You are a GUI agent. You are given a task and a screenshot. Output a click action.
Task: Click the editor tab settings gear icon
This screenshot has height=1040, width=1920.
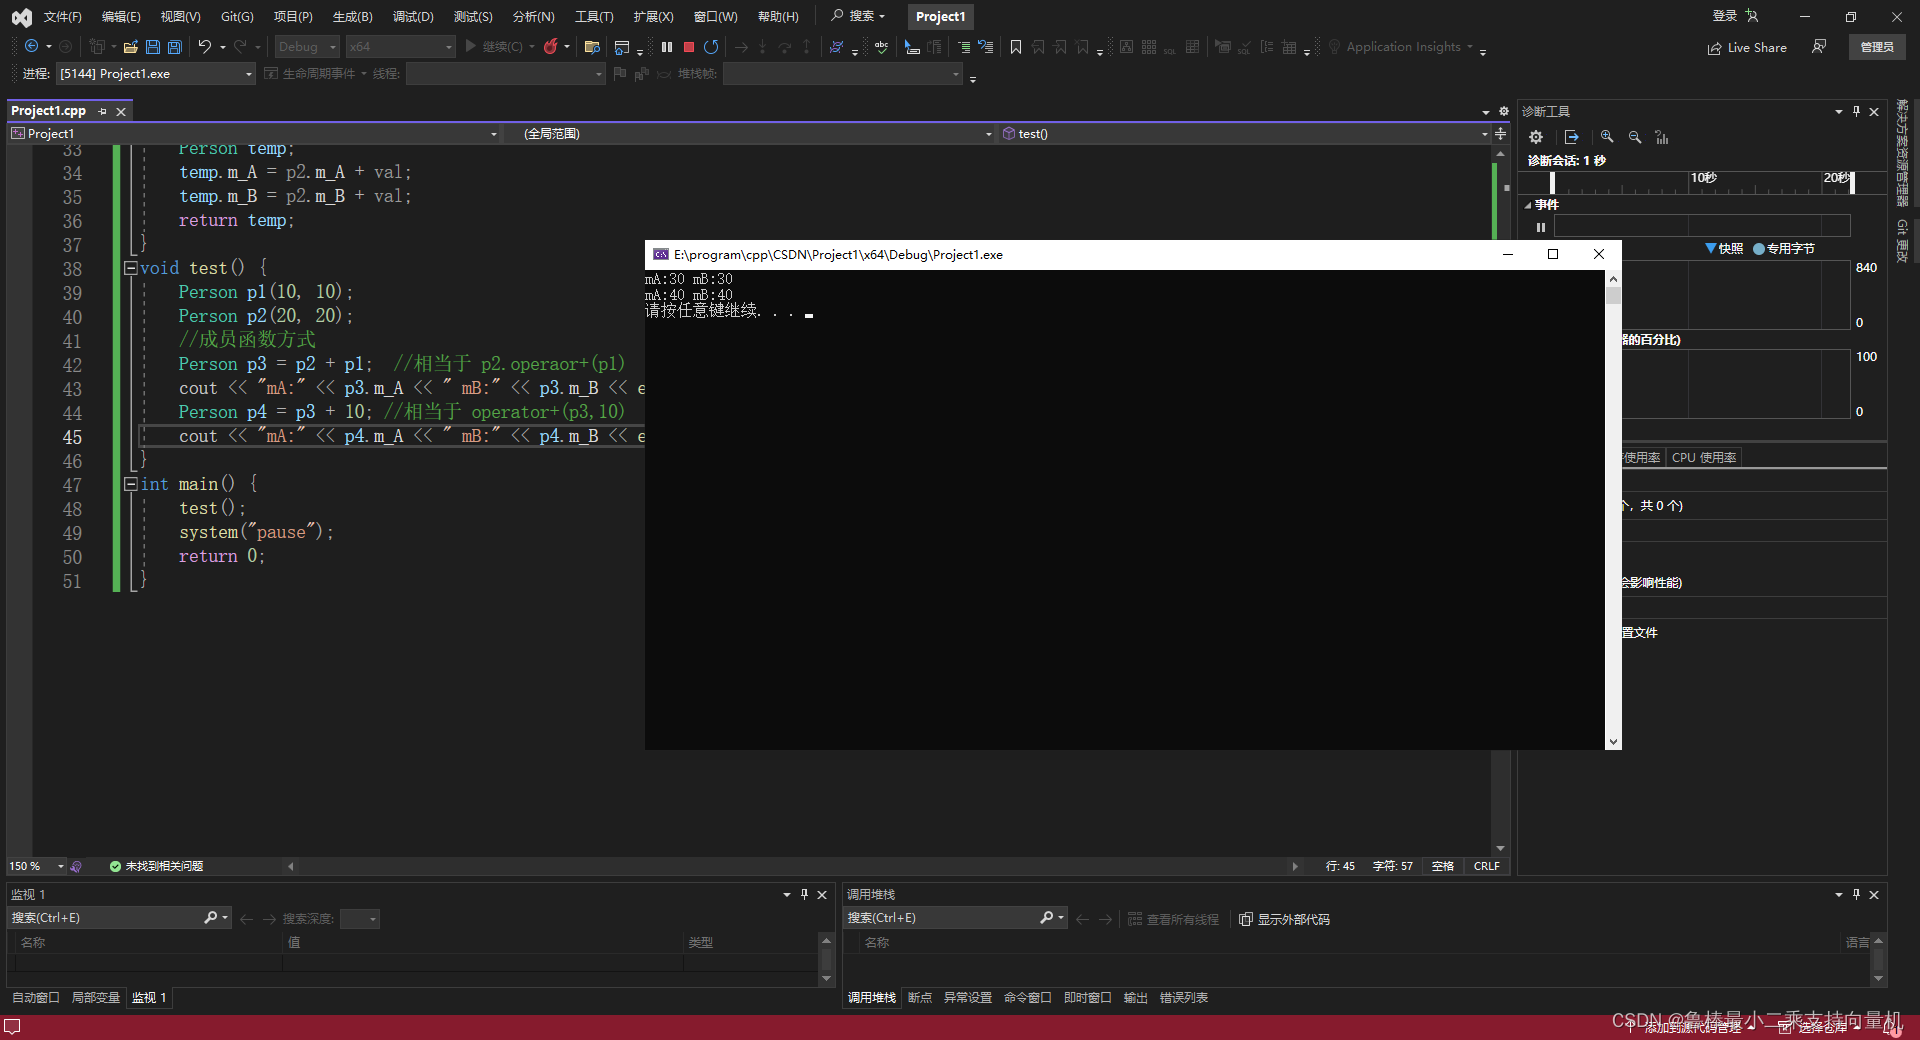click(x=1504, y=111)
